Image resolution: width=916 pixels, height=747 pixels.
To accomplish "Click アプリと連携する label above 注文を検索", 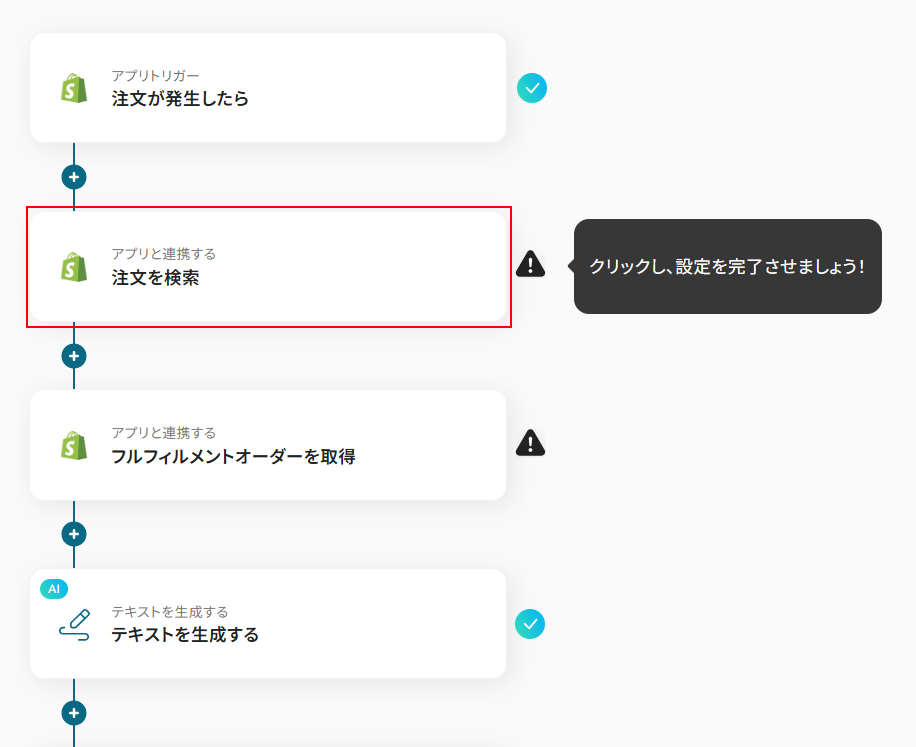I will pyautogui.click(x=164, y=254).
